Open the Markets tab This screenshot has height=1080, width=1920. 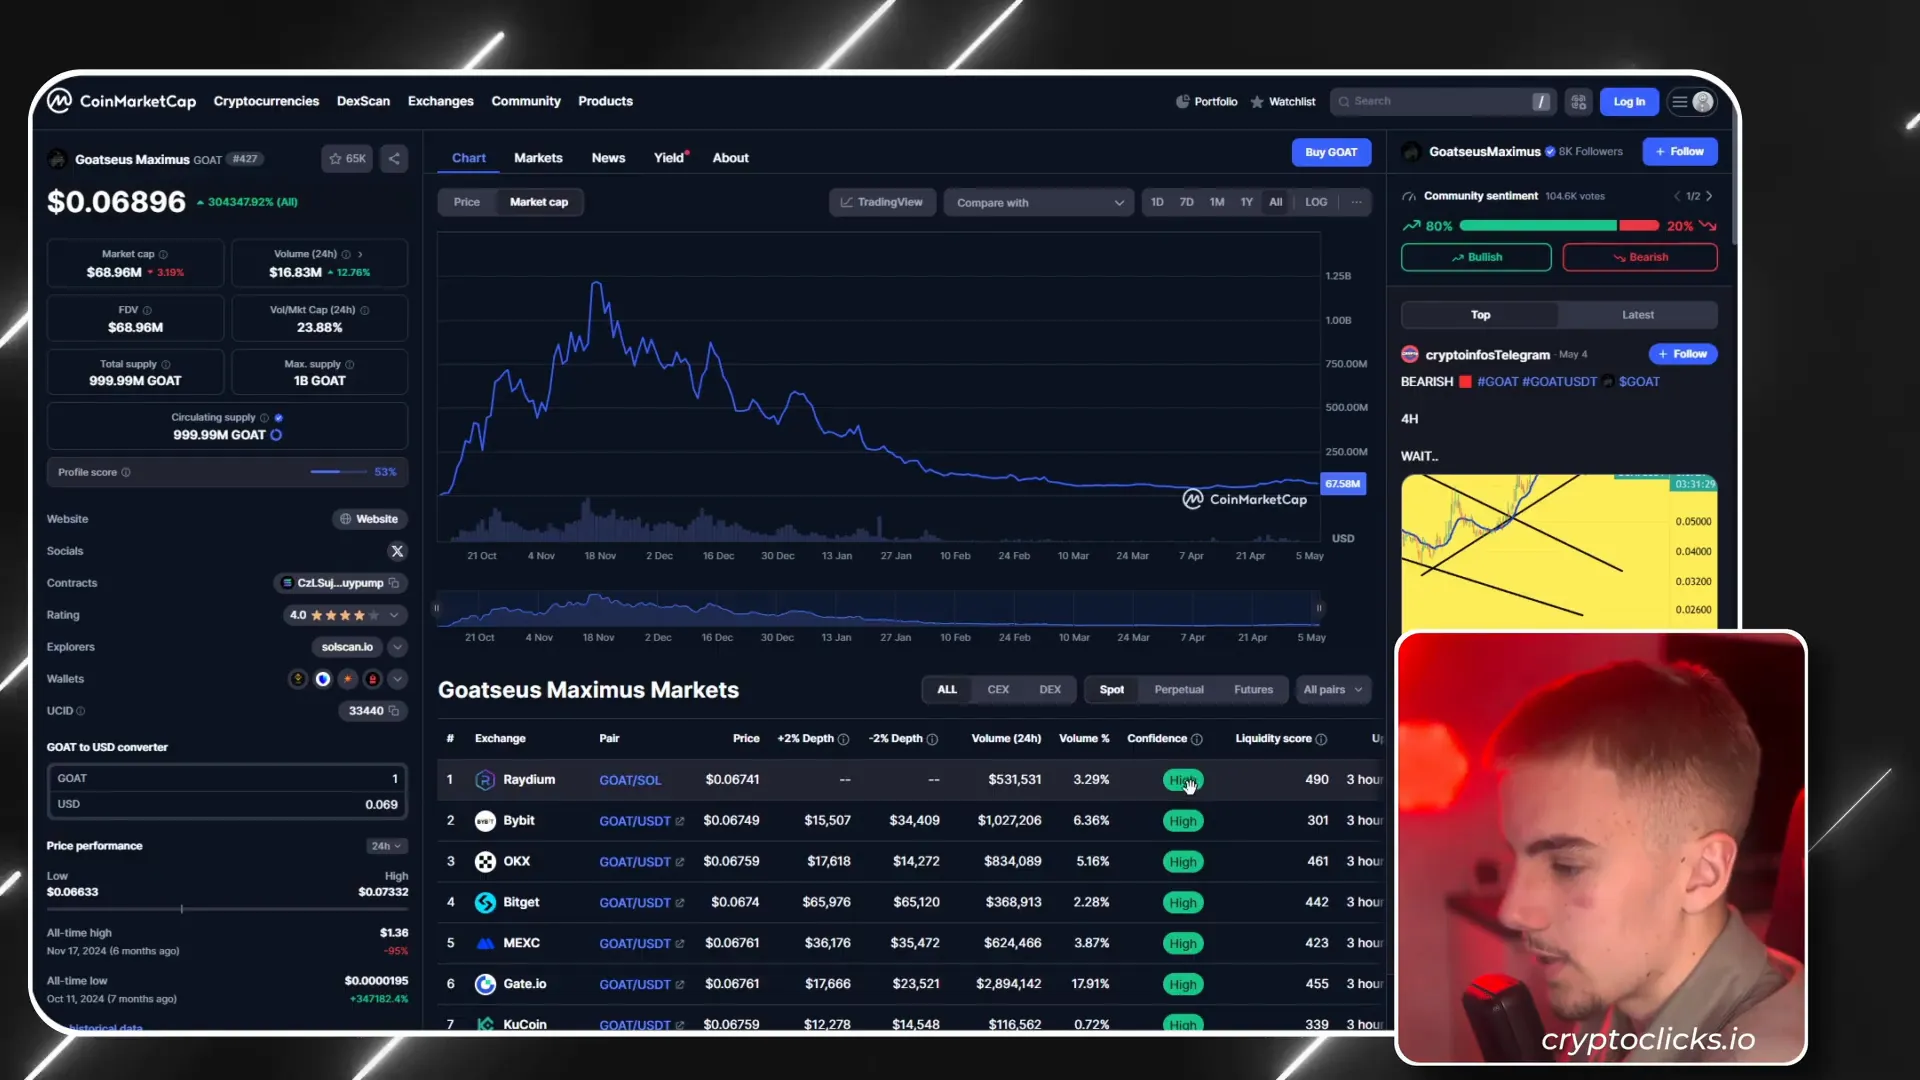(538, 158)
